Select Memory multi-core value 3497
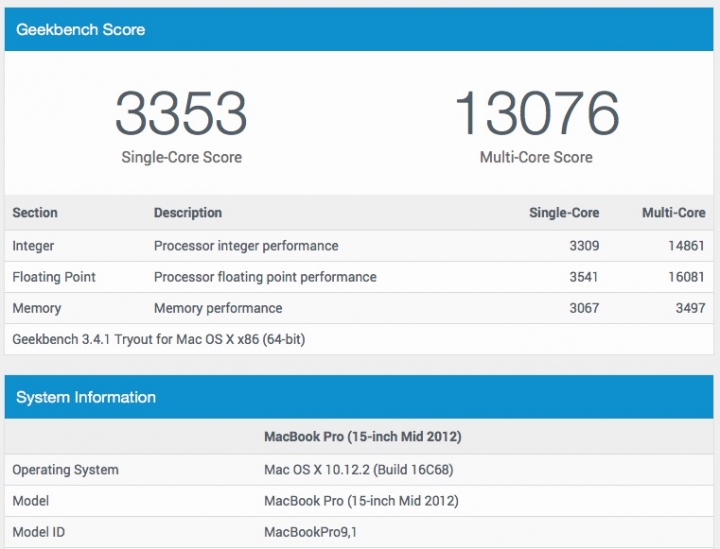 tap(690, 308)
